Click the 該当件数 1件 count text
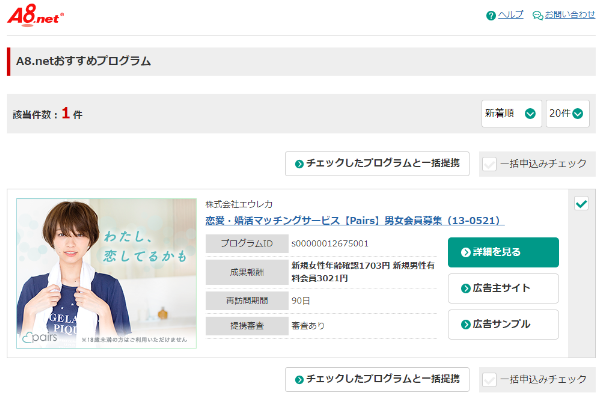This screenshot has width=600, height=400. pos(47,114)
